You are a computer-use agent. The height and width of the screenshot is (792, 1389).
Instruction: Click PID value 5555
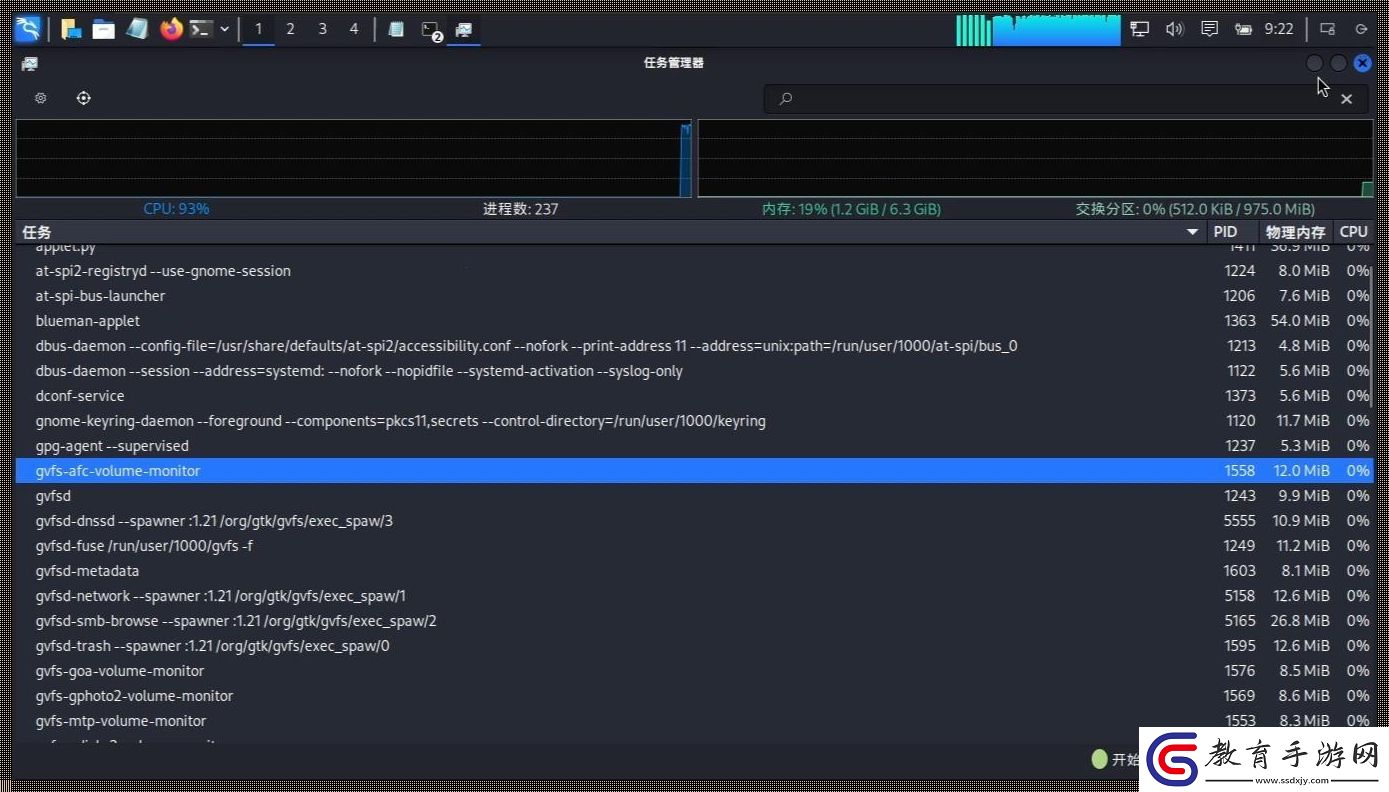point(1240,521)
